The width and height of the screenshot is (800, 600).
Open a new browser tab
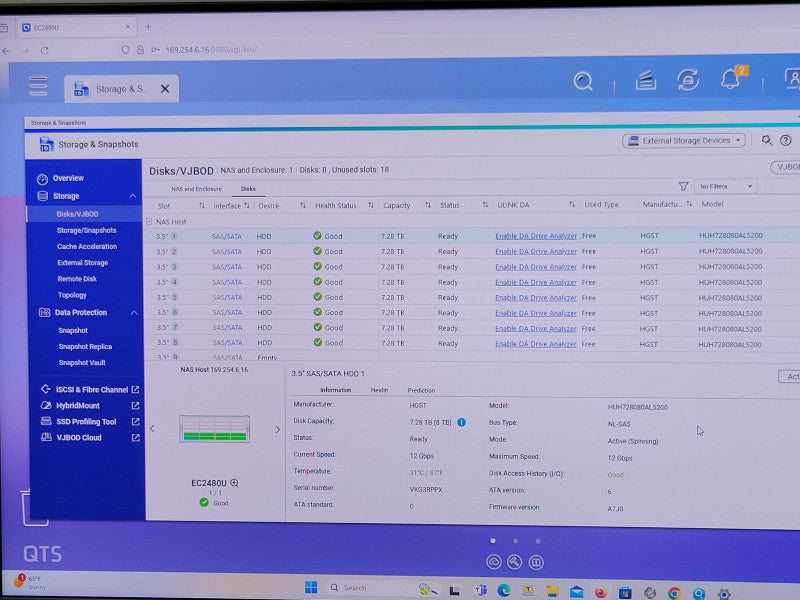[148, 27]
